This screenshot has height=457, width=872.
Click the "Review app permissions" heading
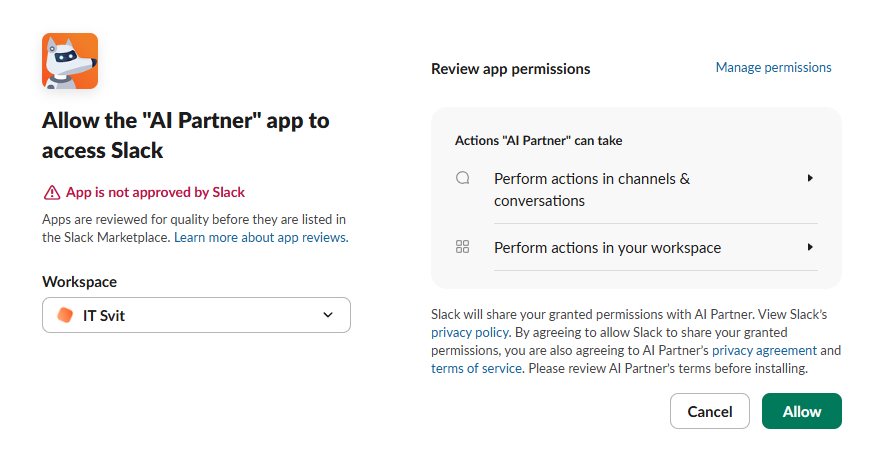[x=510, y=69]
